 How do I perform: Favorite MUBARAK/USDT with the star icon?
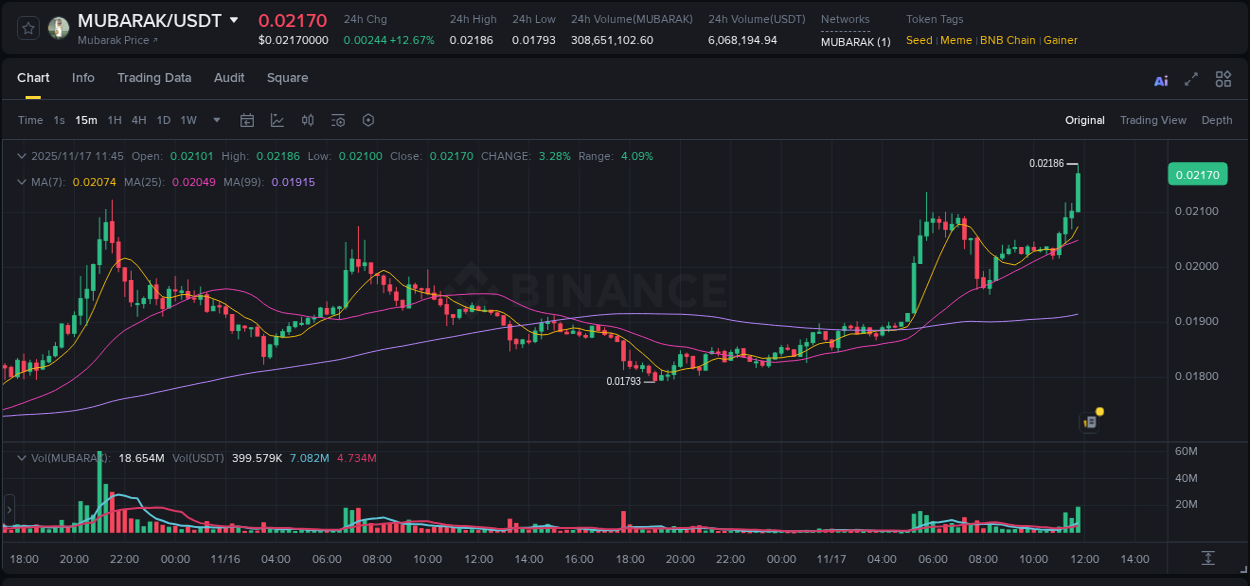click(28, 28)
